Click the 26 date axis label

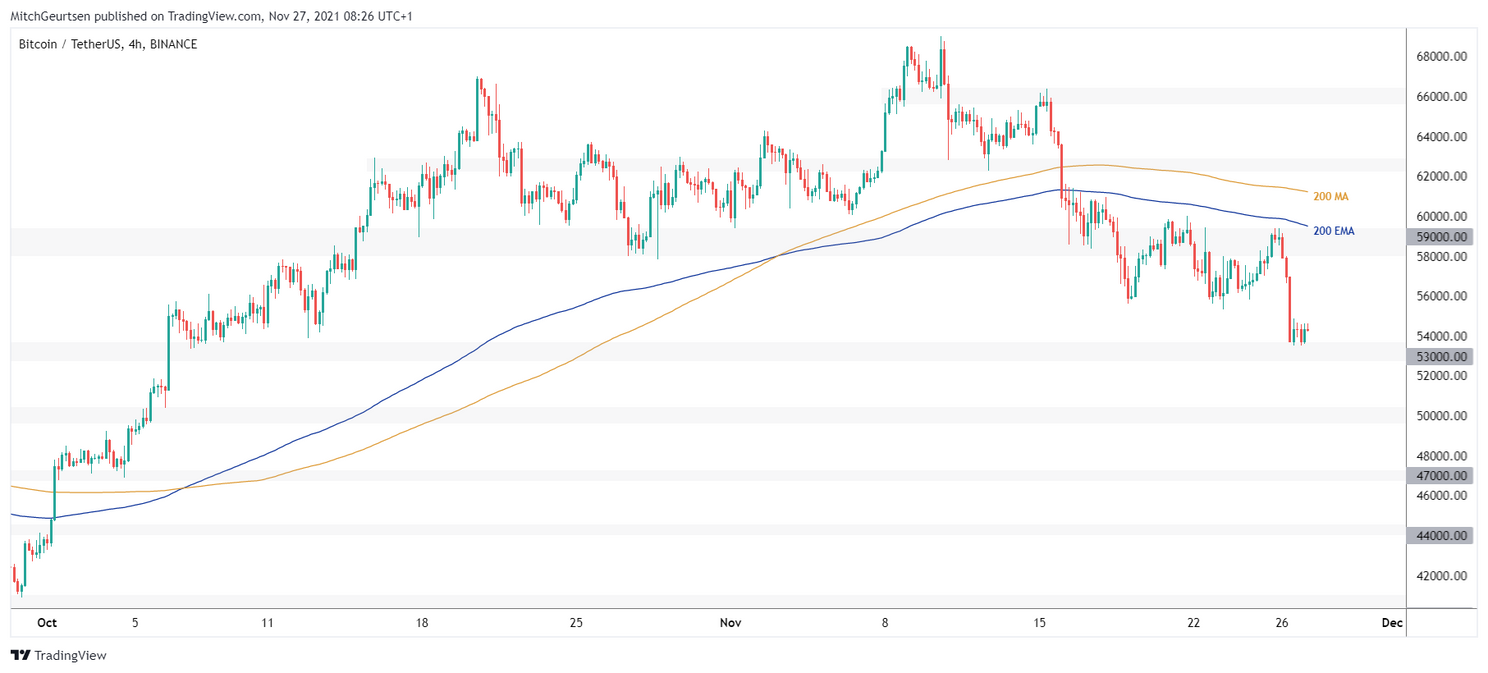pyautogui.click(x=1282, y=623)
